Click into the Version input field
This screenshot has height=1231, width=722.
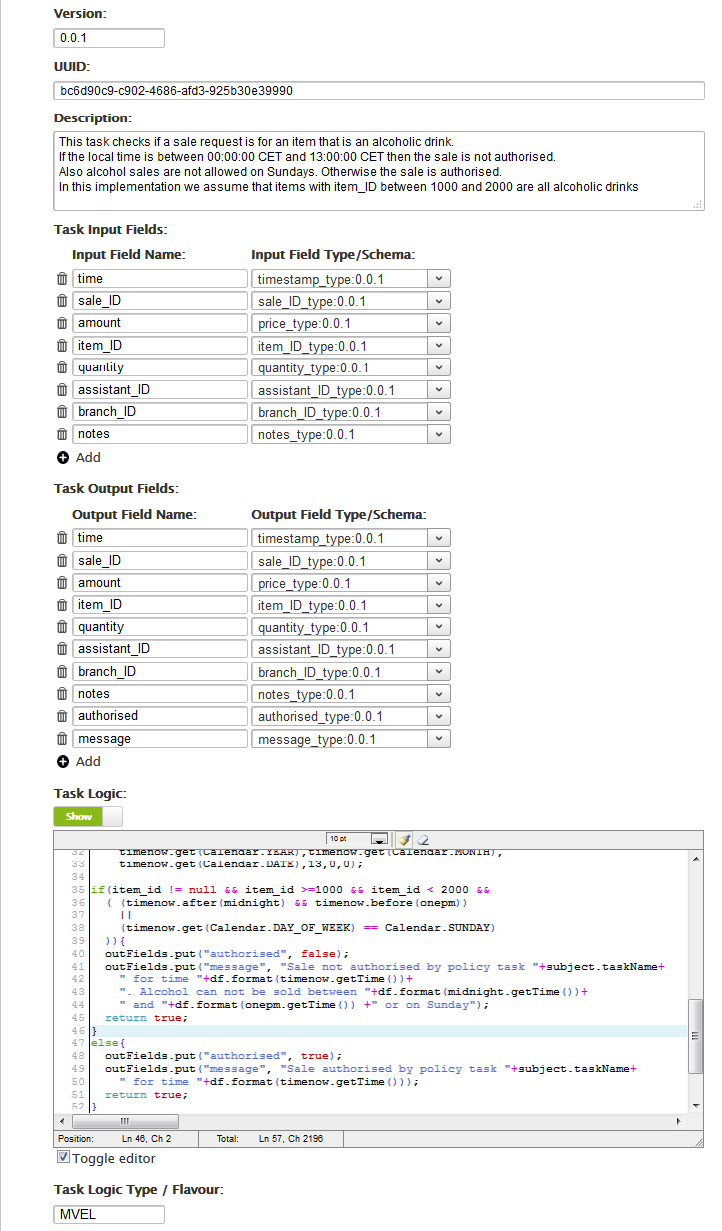pos(109,38)
